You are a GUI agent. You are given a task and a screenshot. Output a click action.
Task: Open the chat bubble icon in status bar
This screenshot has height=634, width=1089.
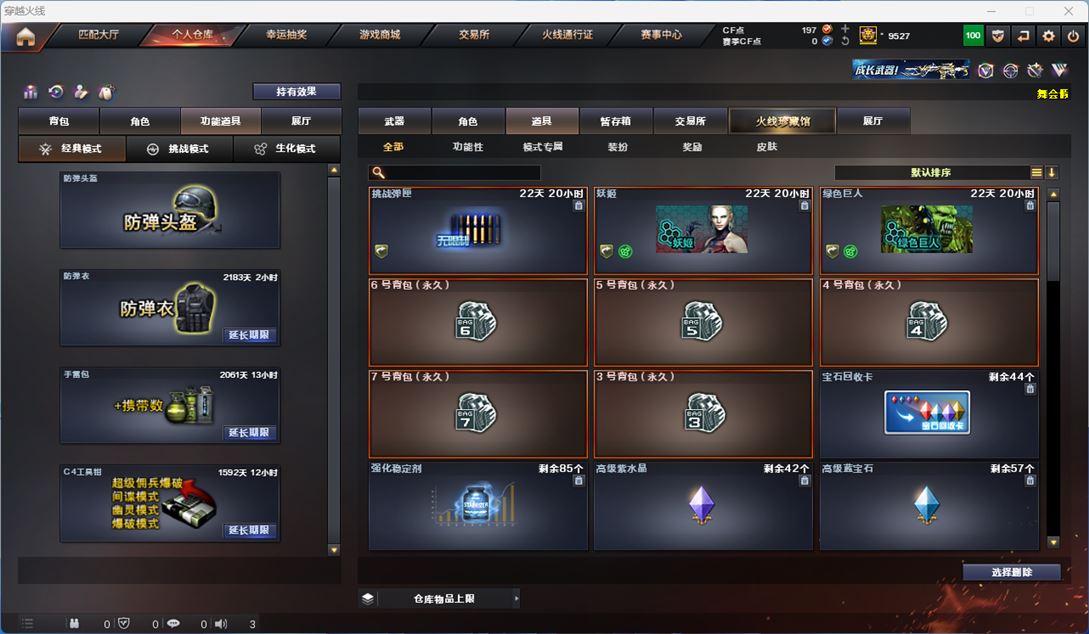(x=173, y=624)
